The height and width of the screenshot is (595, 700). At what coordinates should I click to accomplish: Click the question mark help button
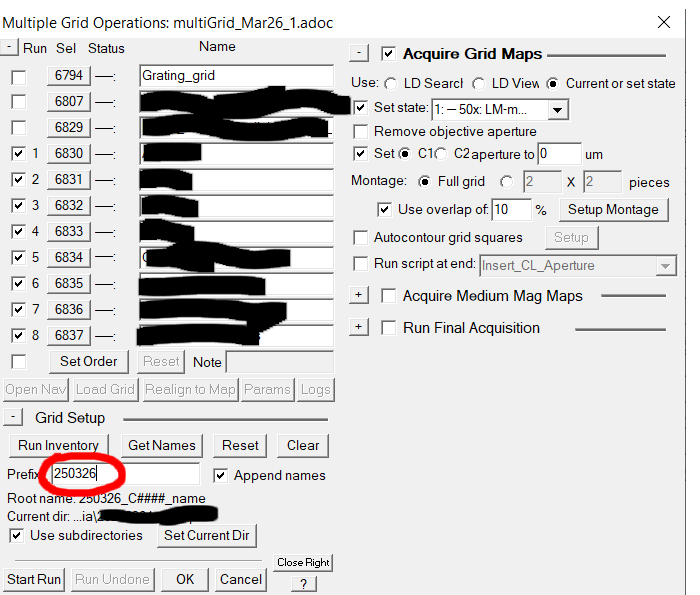click(x=304, y=584)
